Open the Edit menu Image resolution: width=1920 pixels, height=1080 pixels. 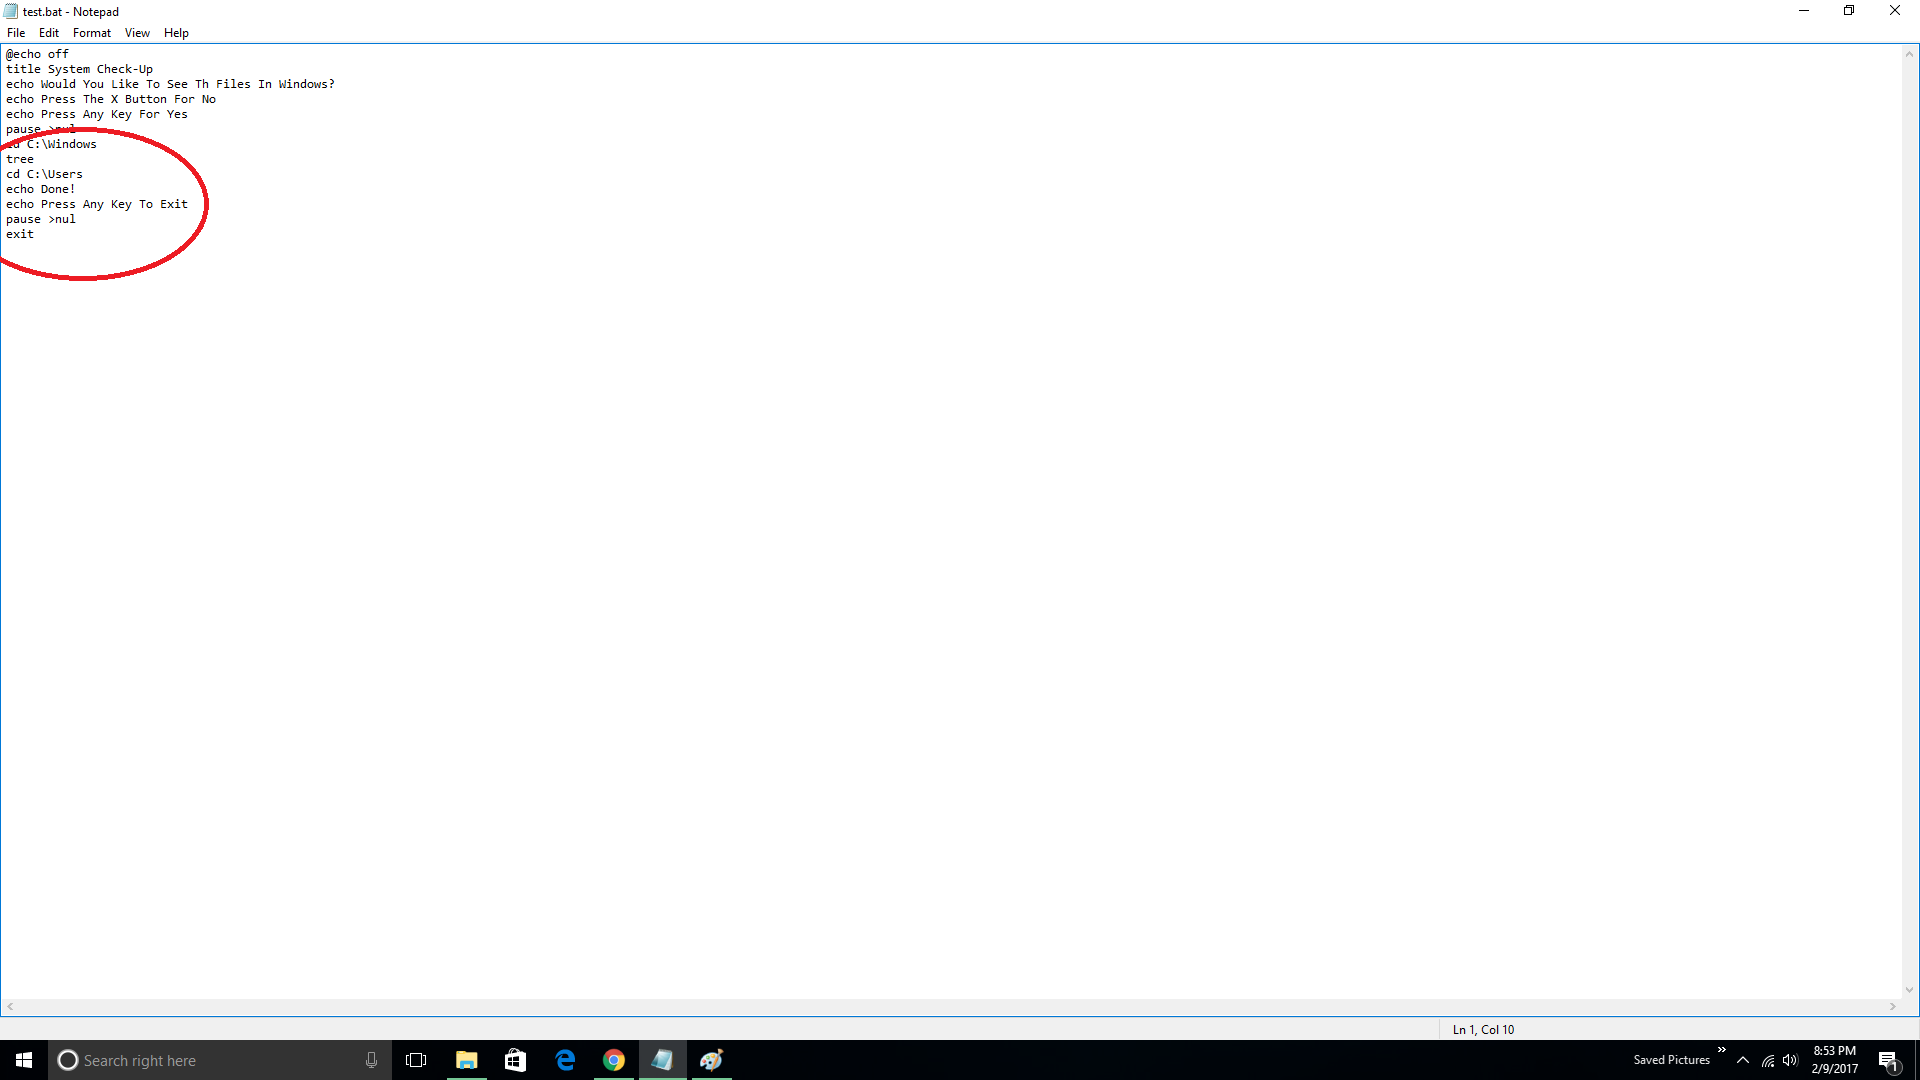point(49,33)
